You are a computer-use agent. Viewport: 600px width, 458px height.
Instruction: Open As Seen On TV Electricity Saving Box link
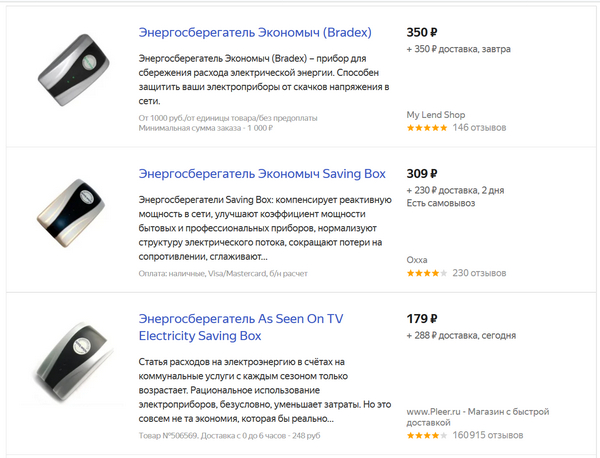(x=241, y=327)
